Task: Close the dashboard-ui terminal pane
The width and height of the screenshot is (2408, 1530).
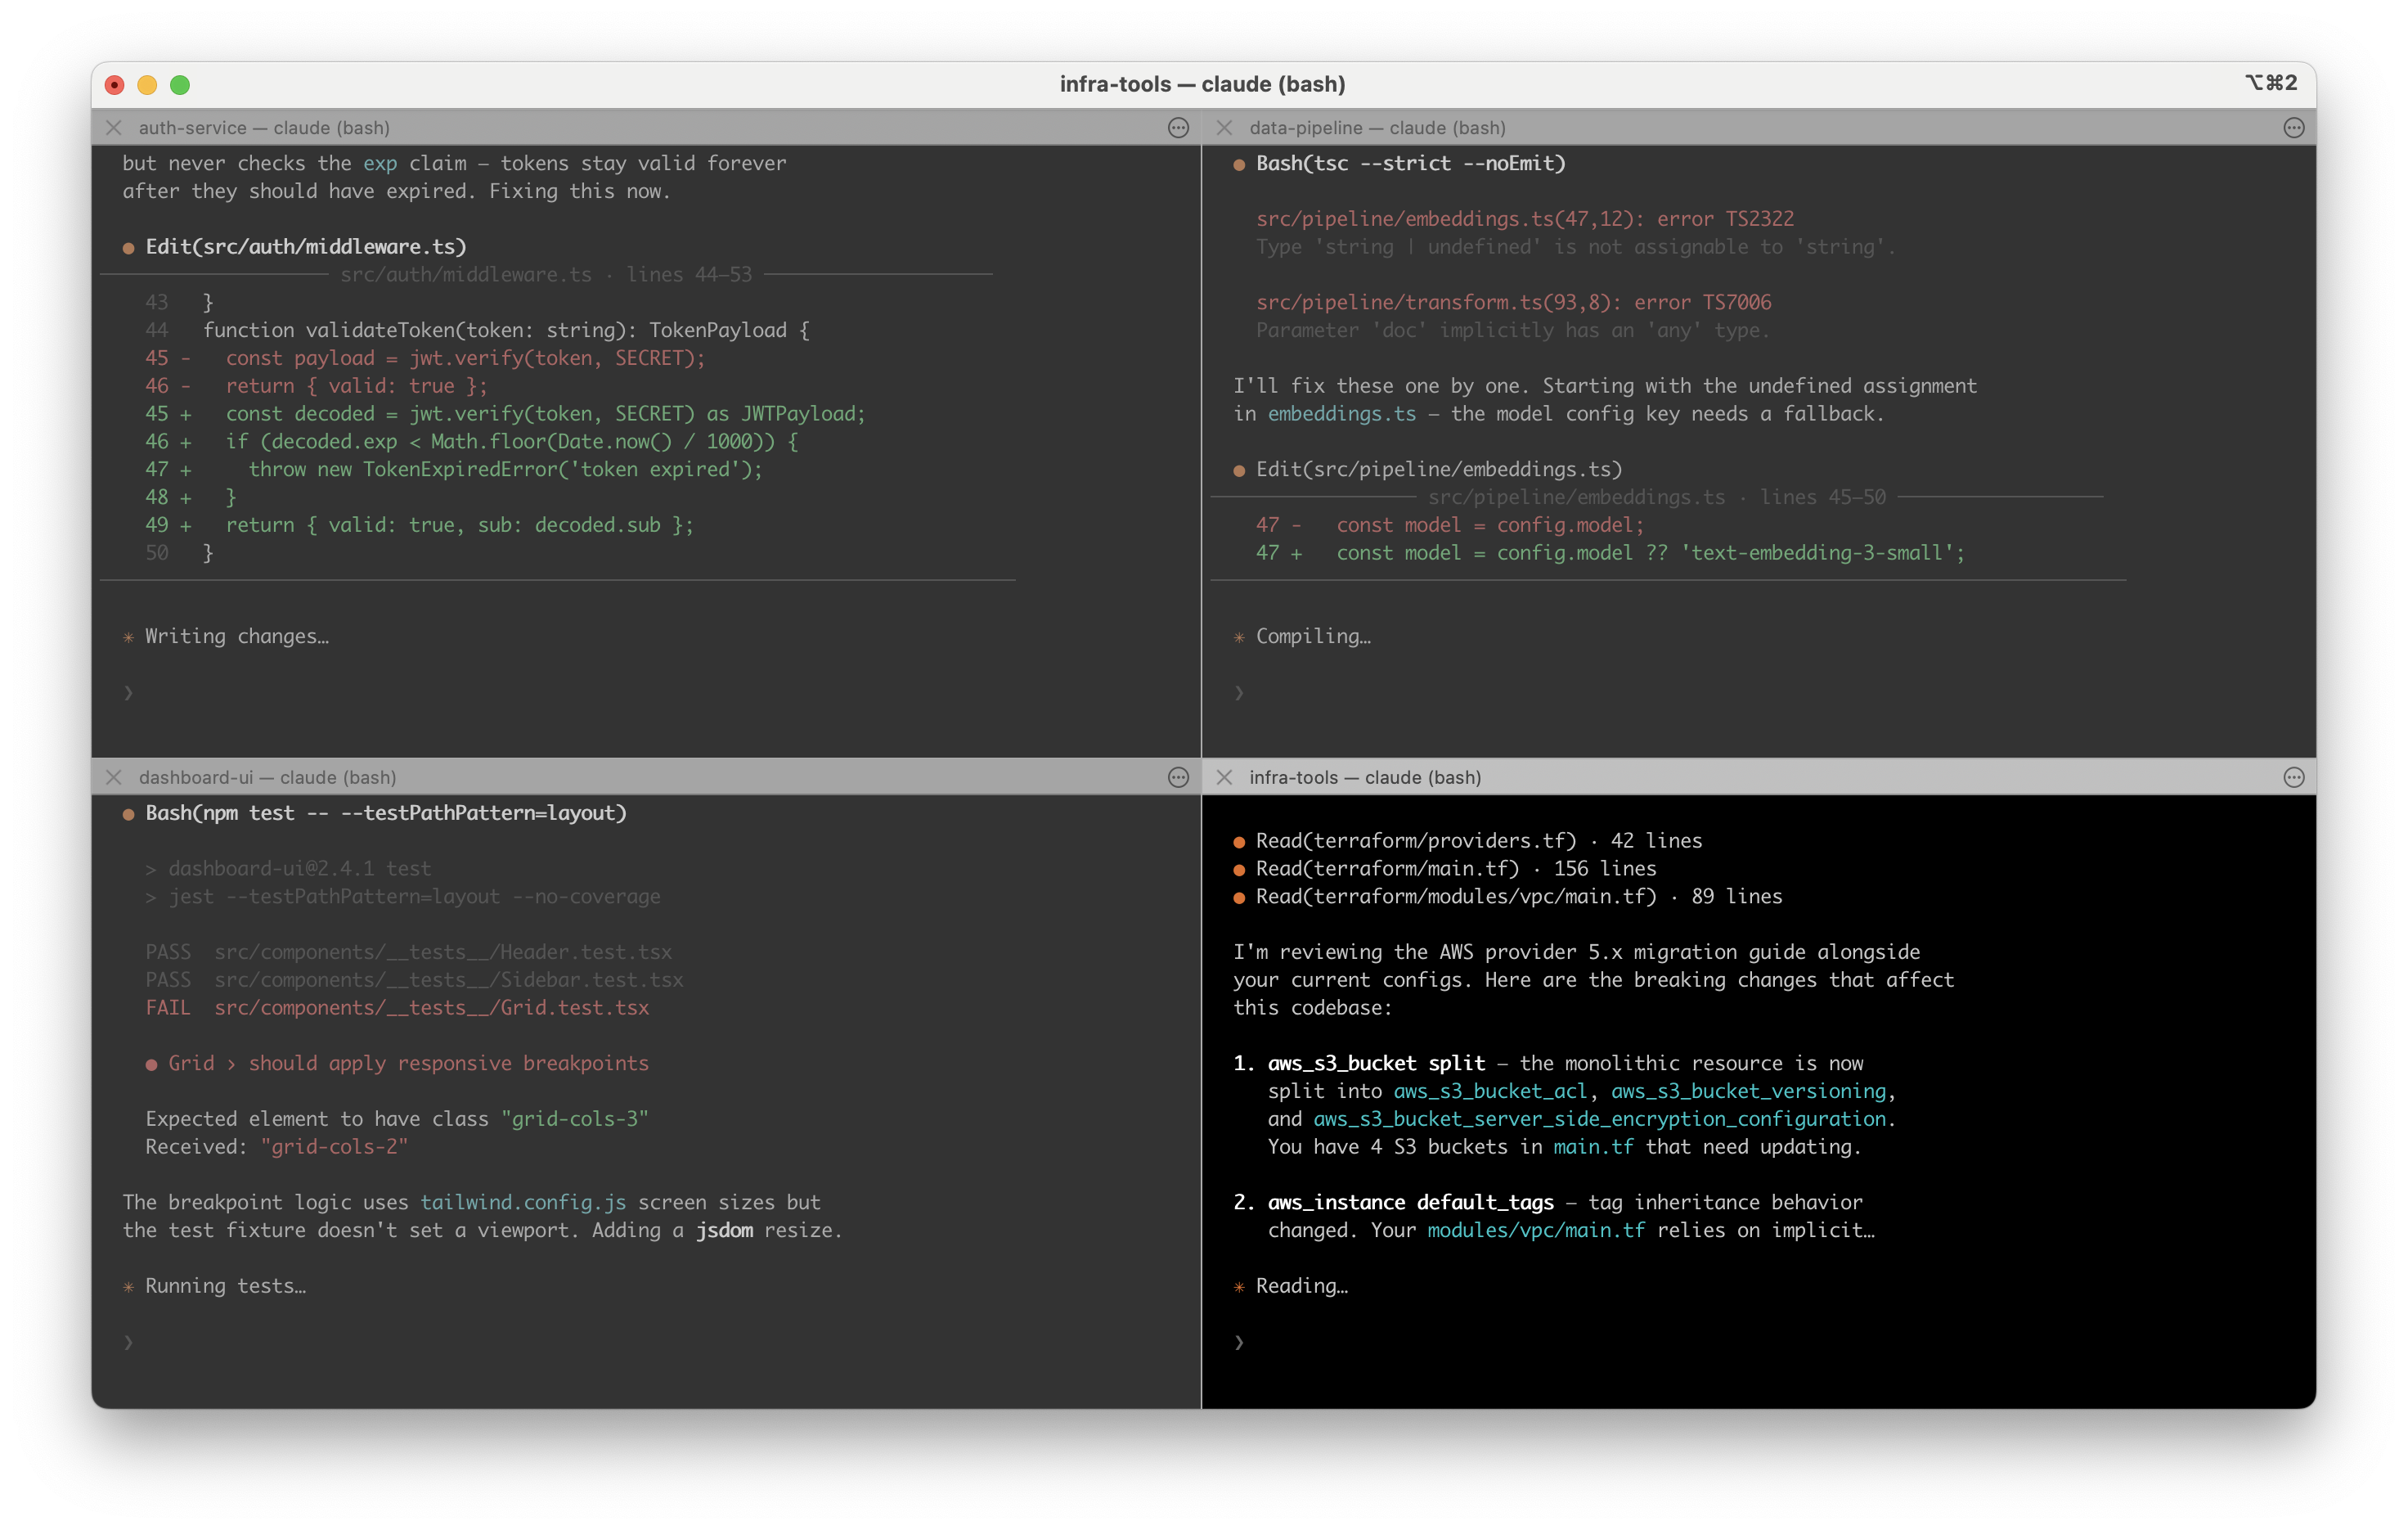Action: coord(114,777)
